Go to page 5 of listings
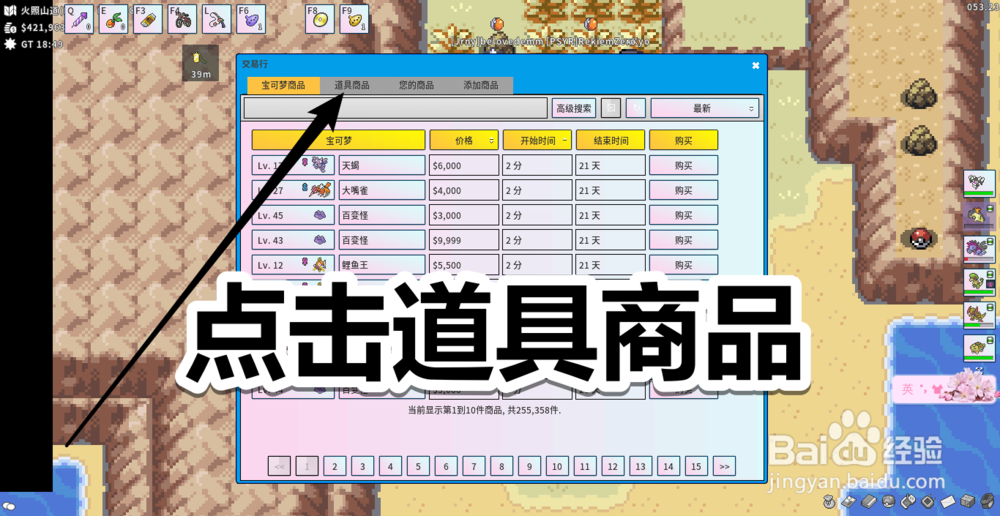 pyautogui.click(x=418, y=466)
